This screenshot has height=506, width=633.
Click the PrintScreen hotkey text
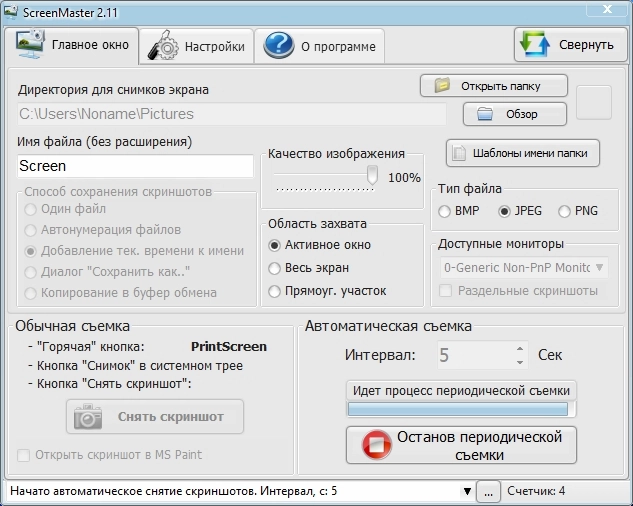click(x=229, y=346)
